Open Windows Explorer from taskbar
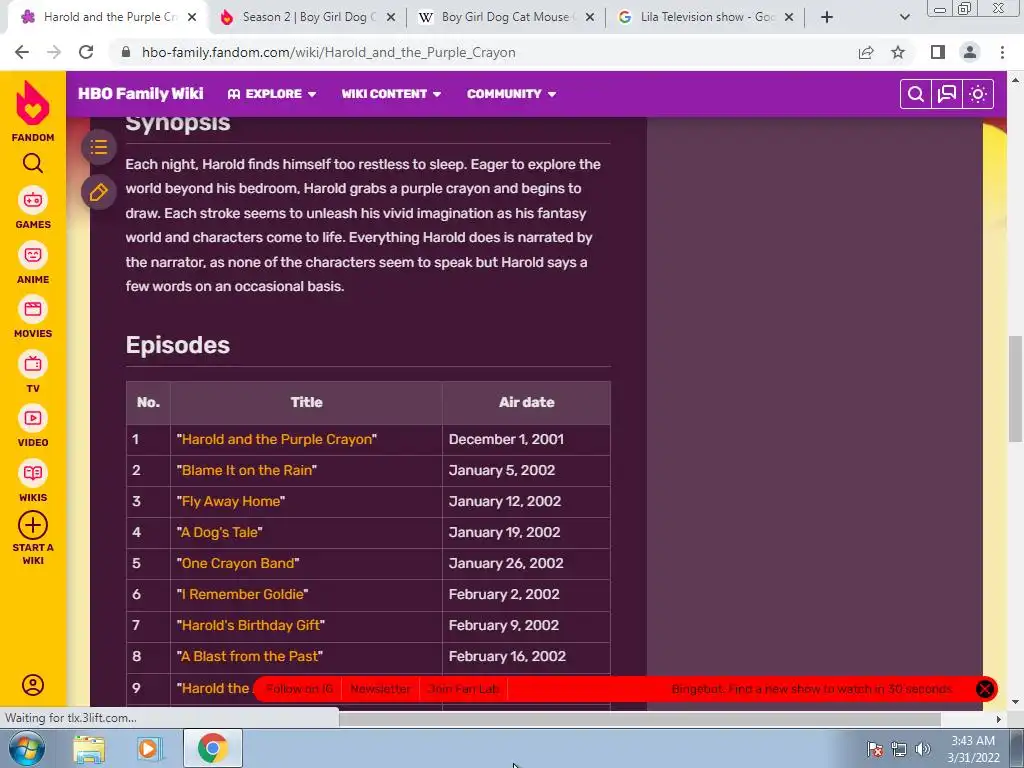This screenshot has height=768, width=1024. click(89, 749)
